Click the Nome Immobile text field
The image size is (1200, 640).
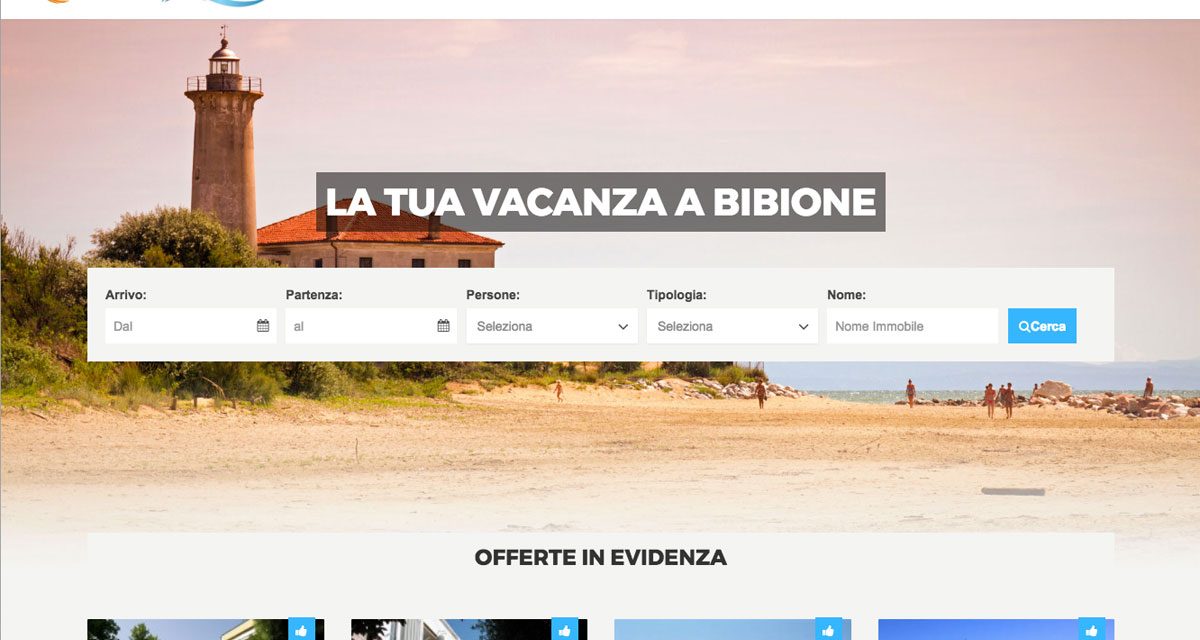[912, 326]
